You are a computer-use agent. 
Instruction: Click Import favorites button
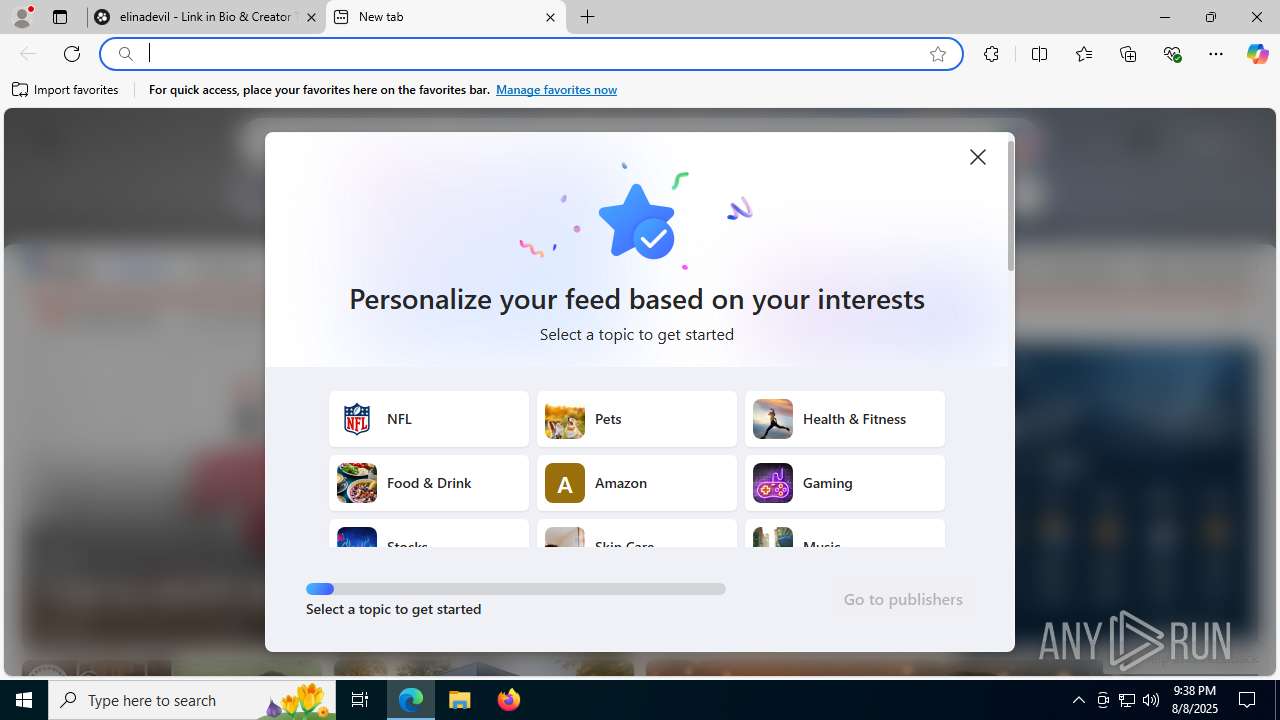[x=66, y=90]
